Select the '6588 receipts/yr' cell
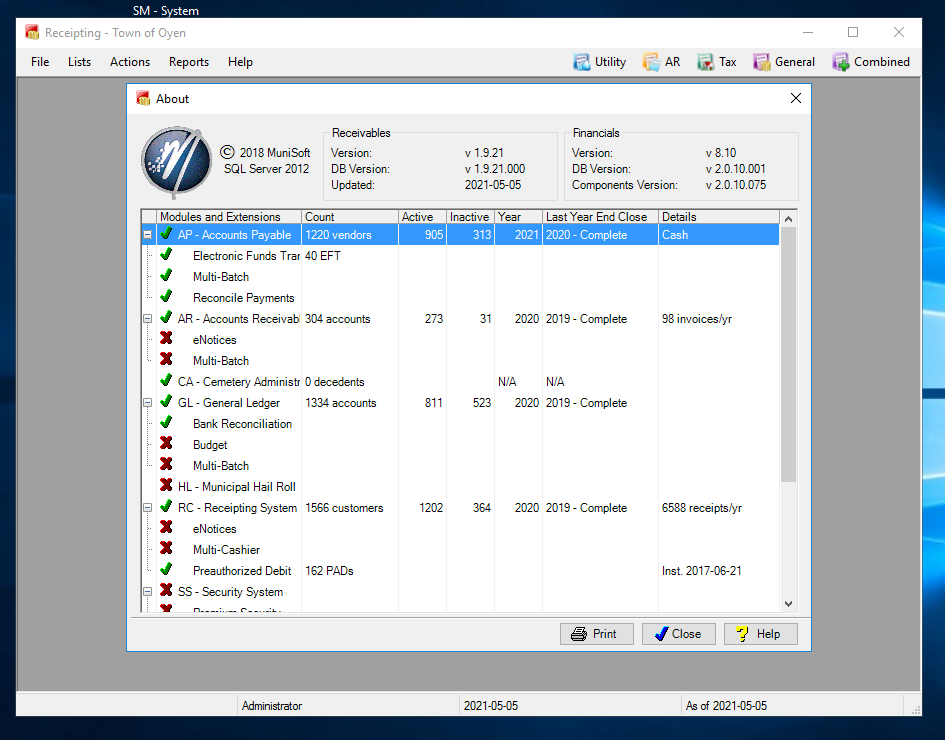Image resolution: width=945 pixels, height=740 pixels. (x=718, y=508)
